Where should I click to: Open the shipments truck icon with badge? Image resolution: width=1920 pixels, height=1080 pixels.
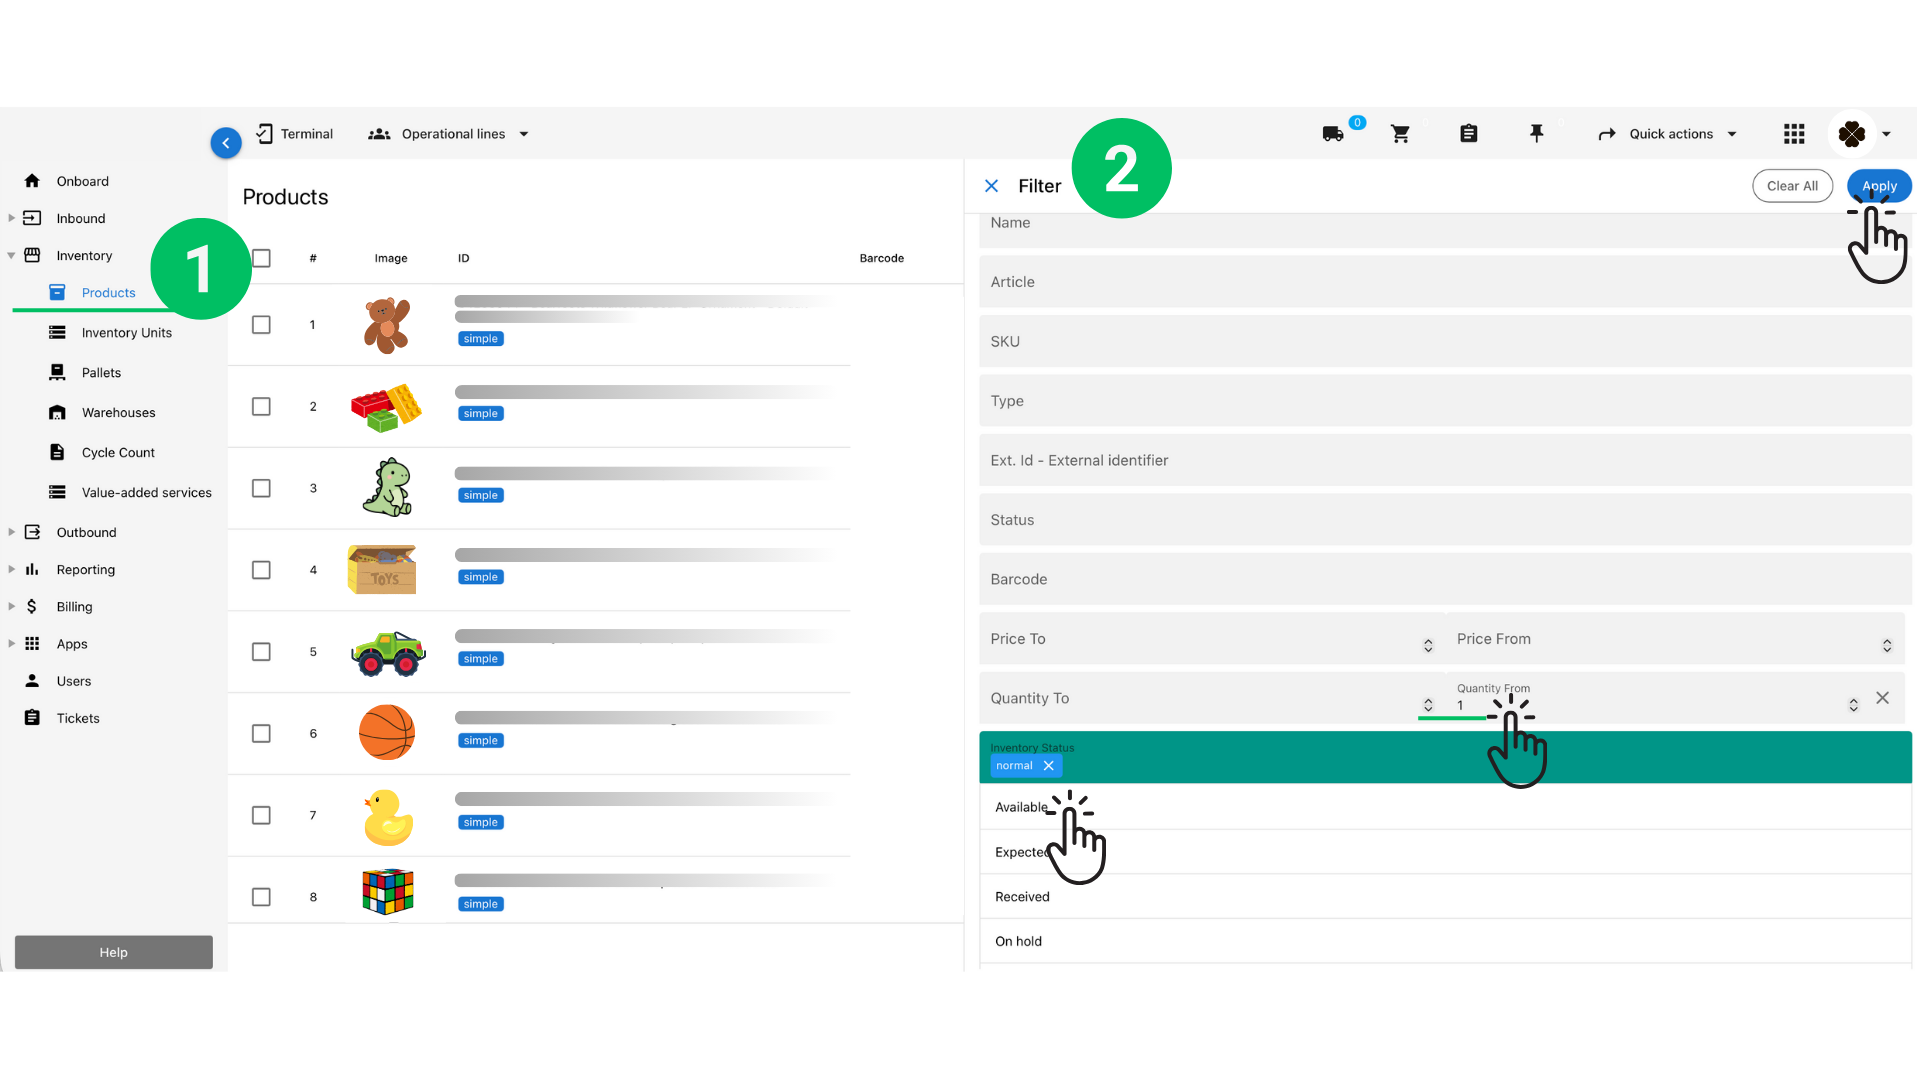pos(1333,133)
